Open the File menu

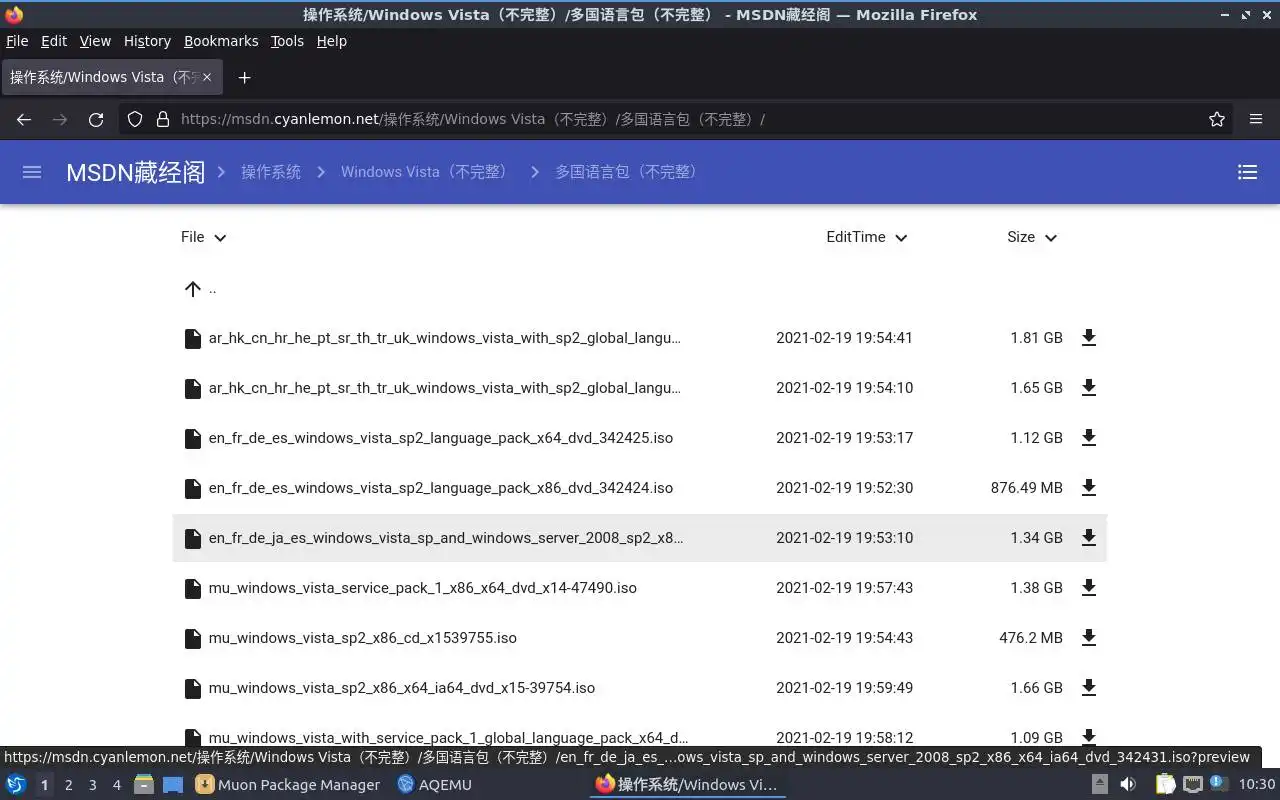(17, 41)
